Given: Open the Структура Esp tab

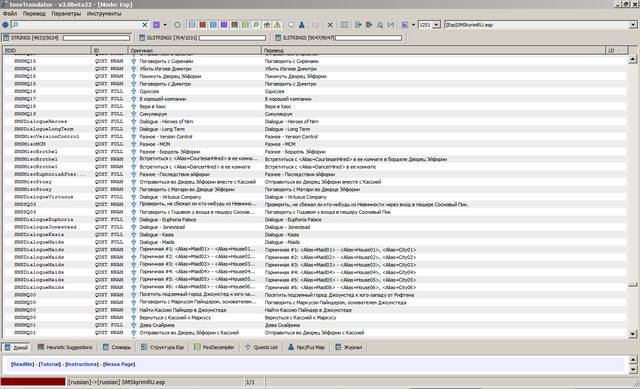Looking at the screenshot, I should pyautogui.click(x=162, y=347).
